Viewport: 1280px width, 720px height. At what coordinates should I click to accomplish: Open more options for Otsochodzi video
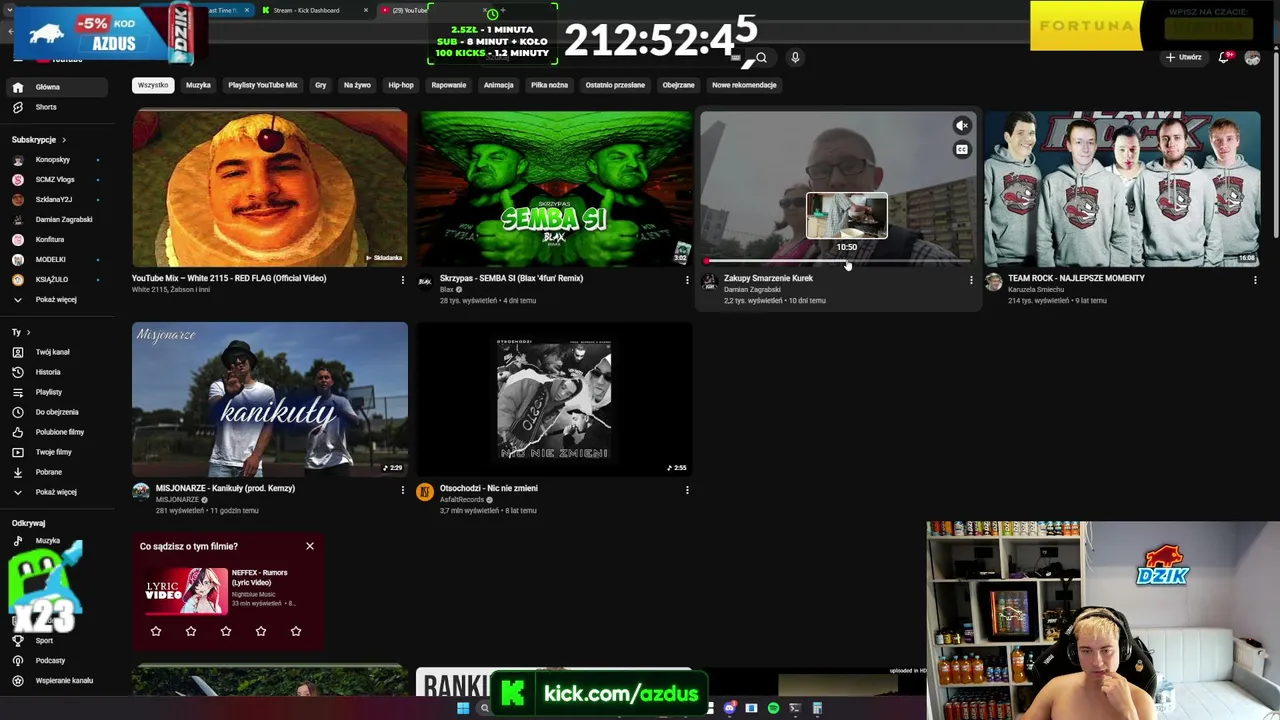[x=687, y=490]
